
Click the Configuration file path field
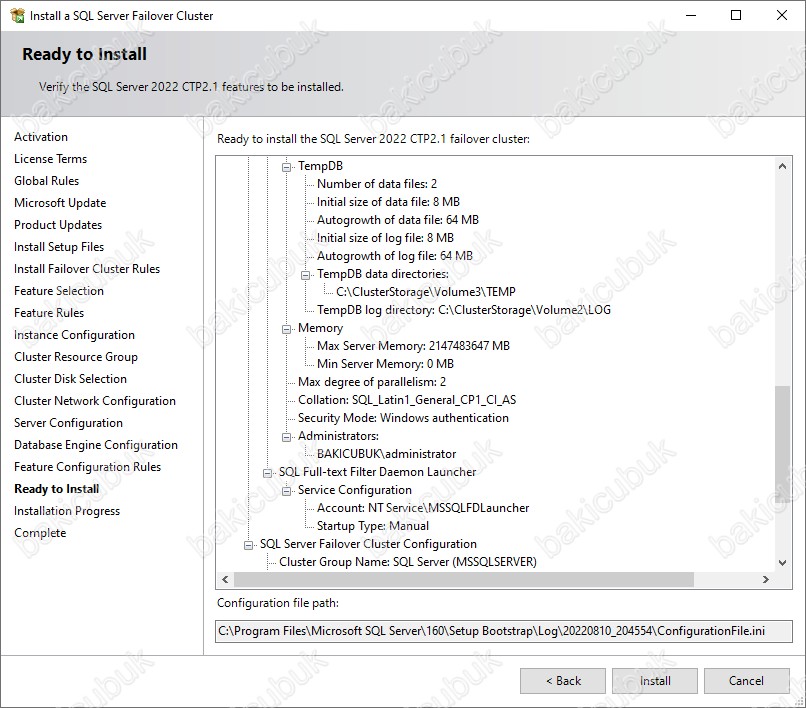tap(504, 631)
